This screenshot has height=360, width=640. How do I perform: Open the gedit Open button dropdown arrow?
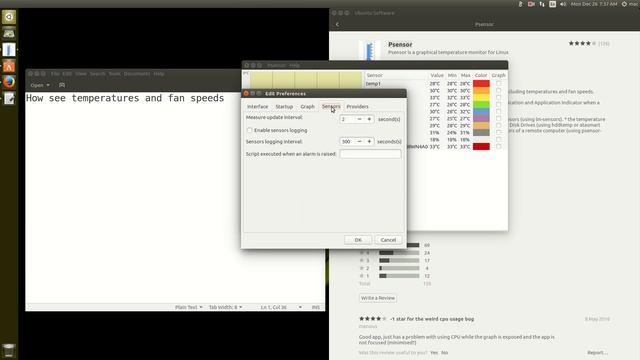coord(48,85)
